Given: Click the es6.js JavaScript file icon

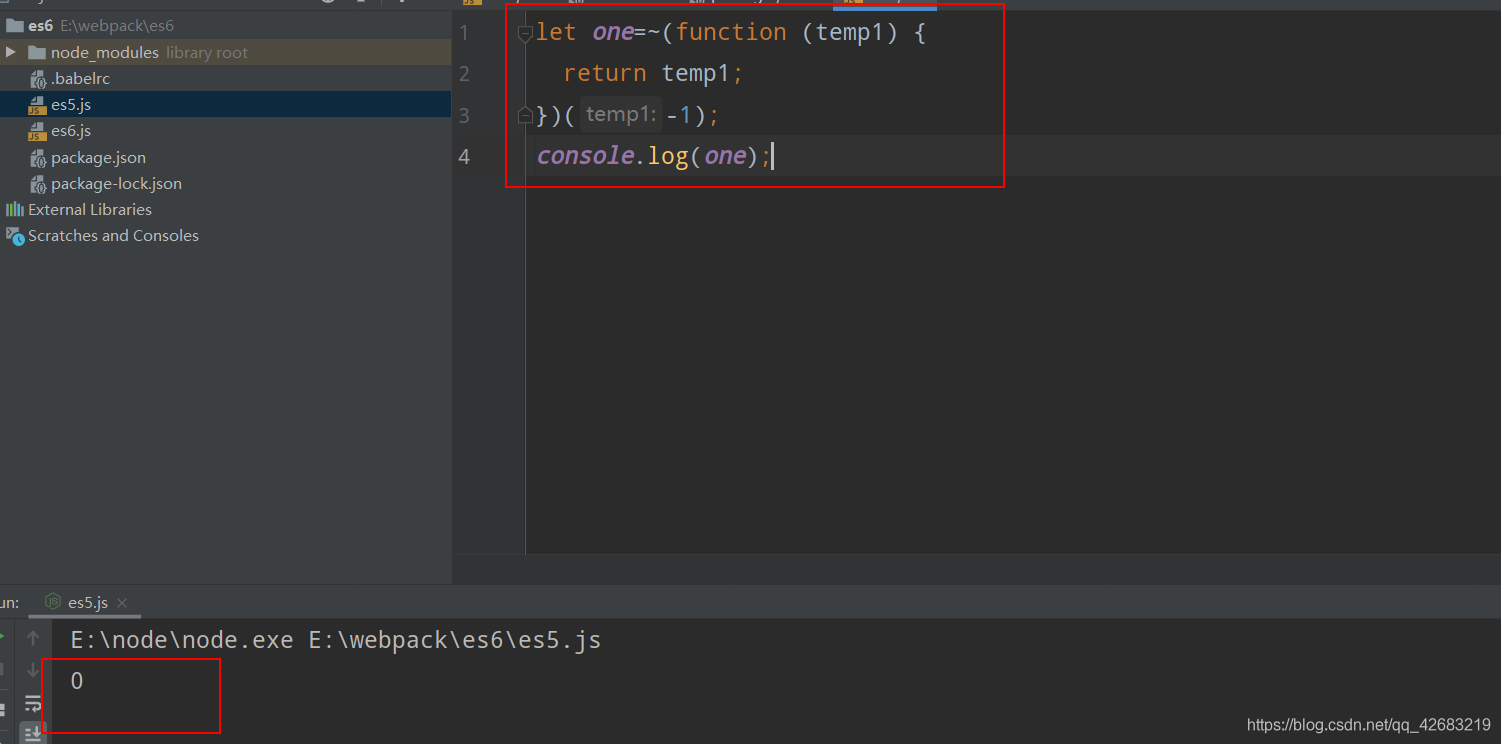Looking at the screenshot, I should pos(38,131).
